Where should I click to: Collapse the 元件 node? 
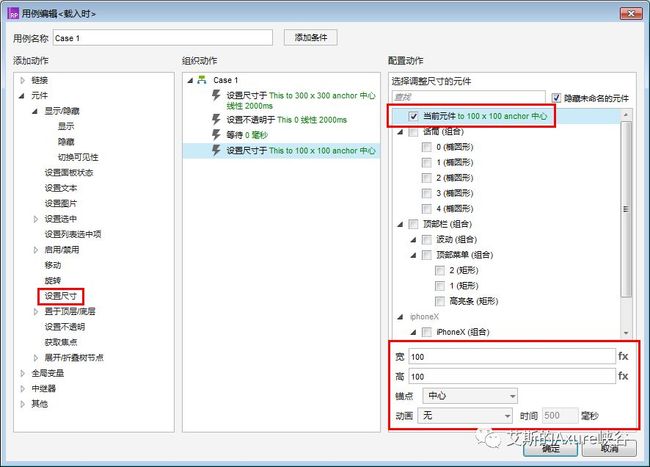coord(22,96)
